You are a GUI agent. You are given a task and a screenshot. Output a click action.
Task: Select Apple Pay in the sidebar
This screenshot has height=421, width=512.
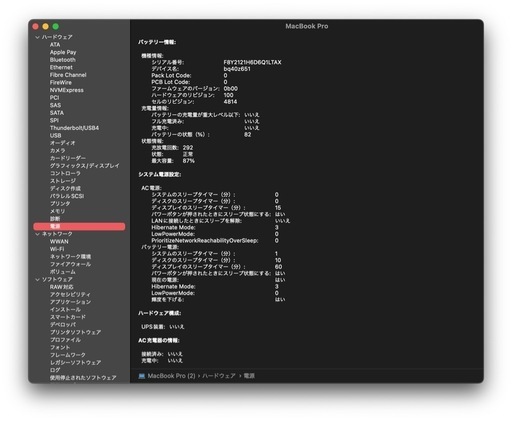(x=63, y=52)
